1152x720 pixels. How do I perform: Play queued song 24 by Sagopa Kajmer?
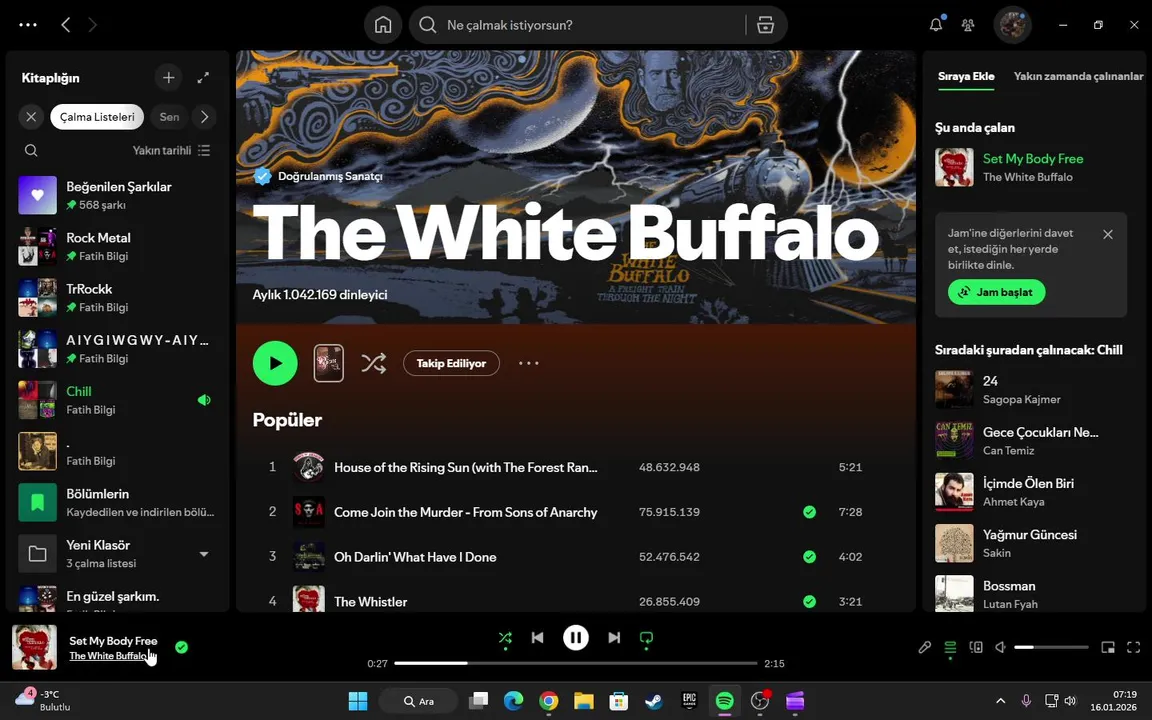click(x=1031, y=389)
